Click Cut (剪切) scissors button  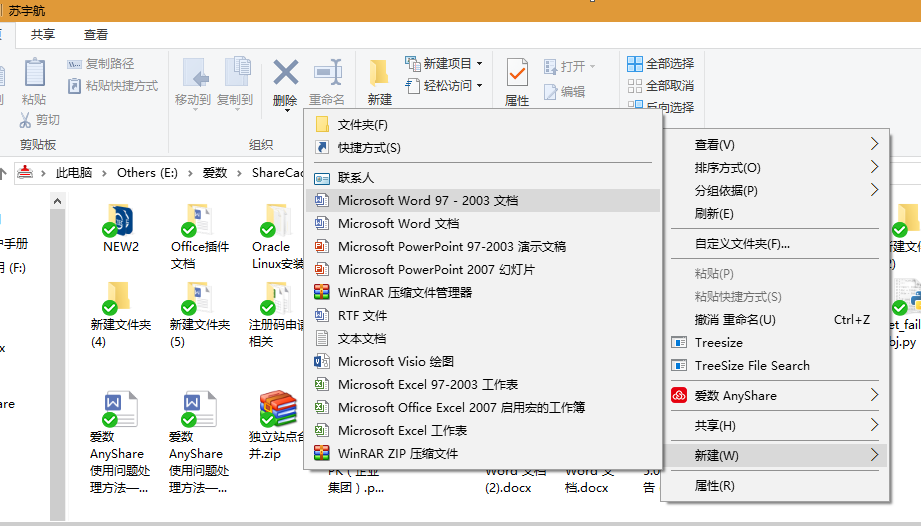point(39,120)
